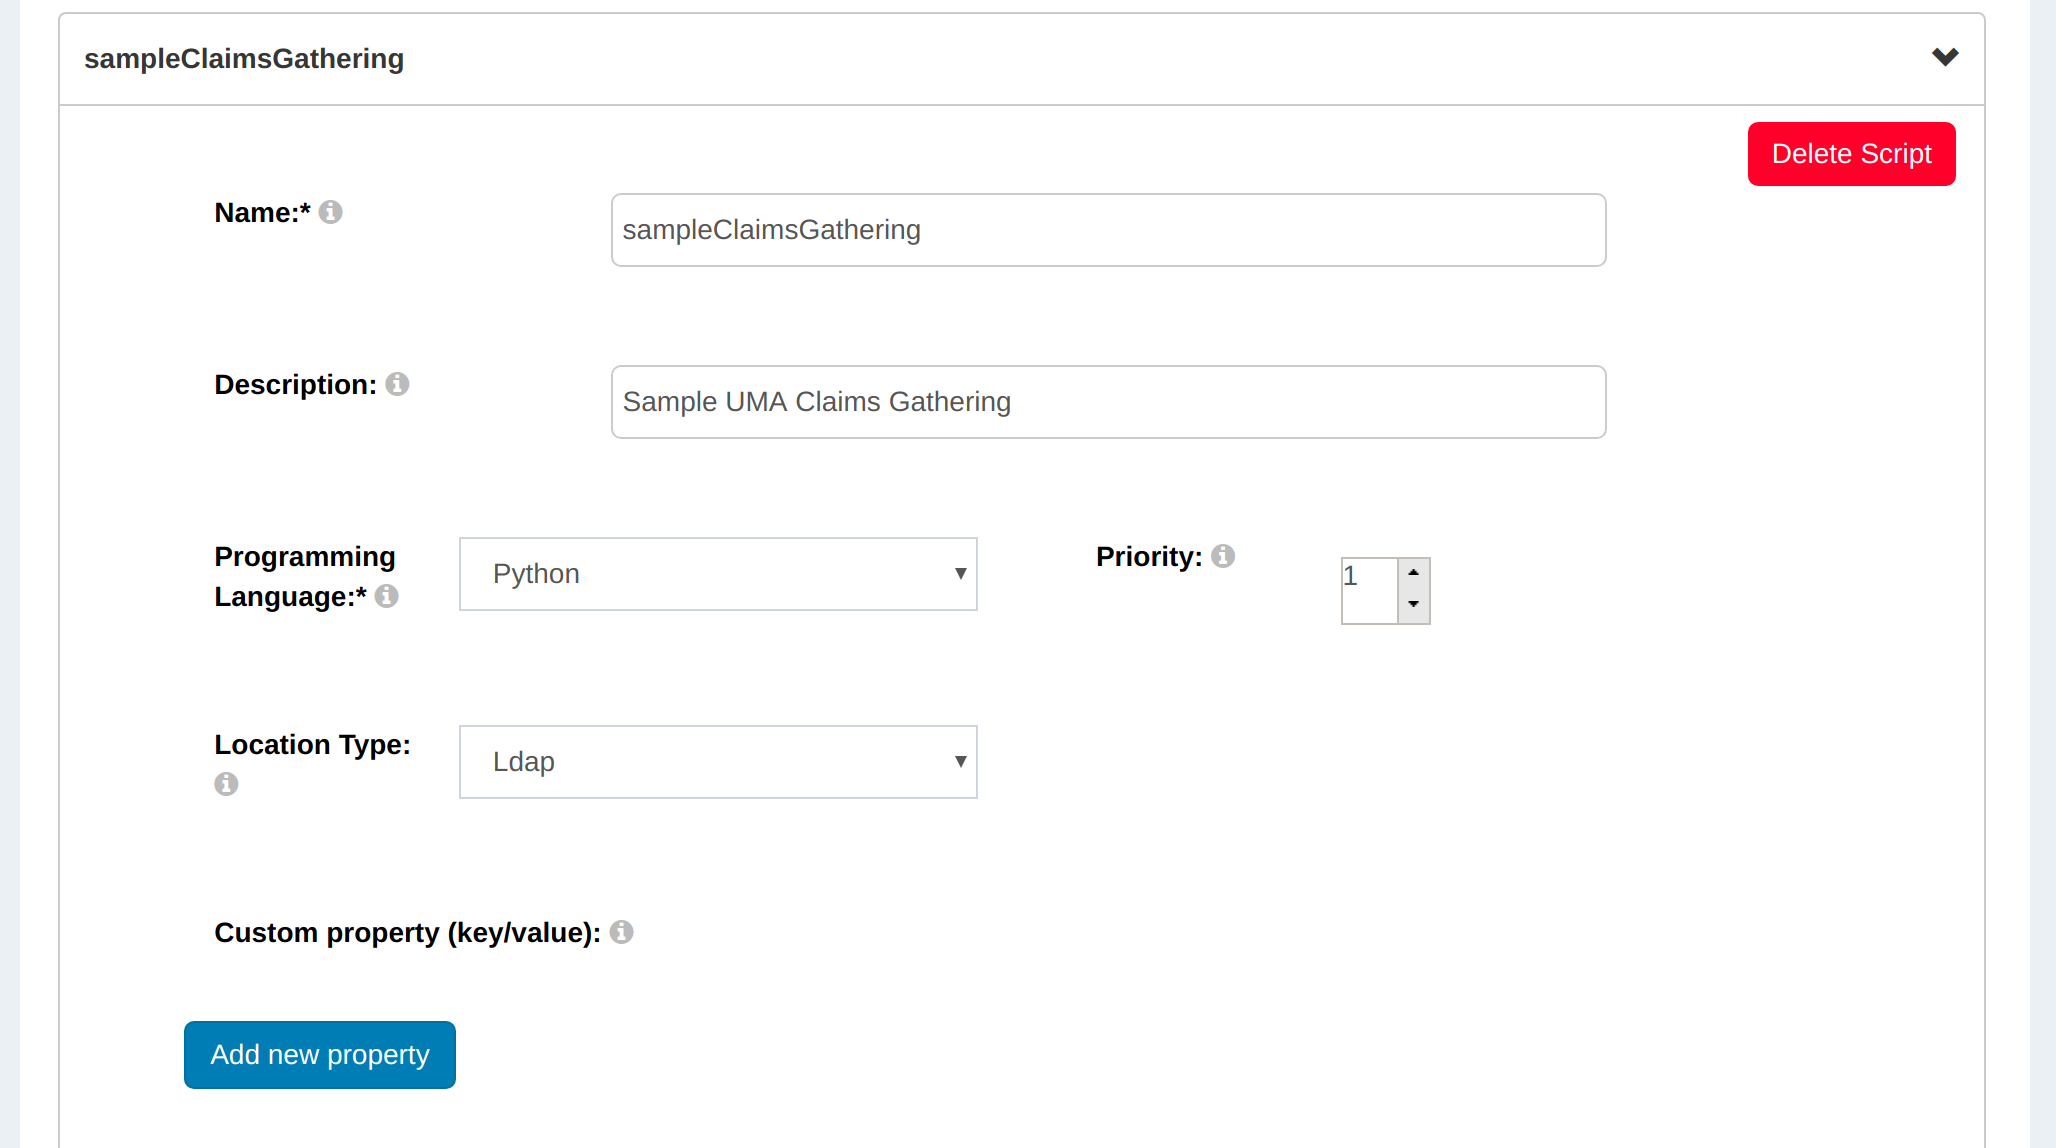Click the info icon next to Priority
Image resolution: width=2056 pixels, height=1148 pixels.
(x=1223, y=556)
